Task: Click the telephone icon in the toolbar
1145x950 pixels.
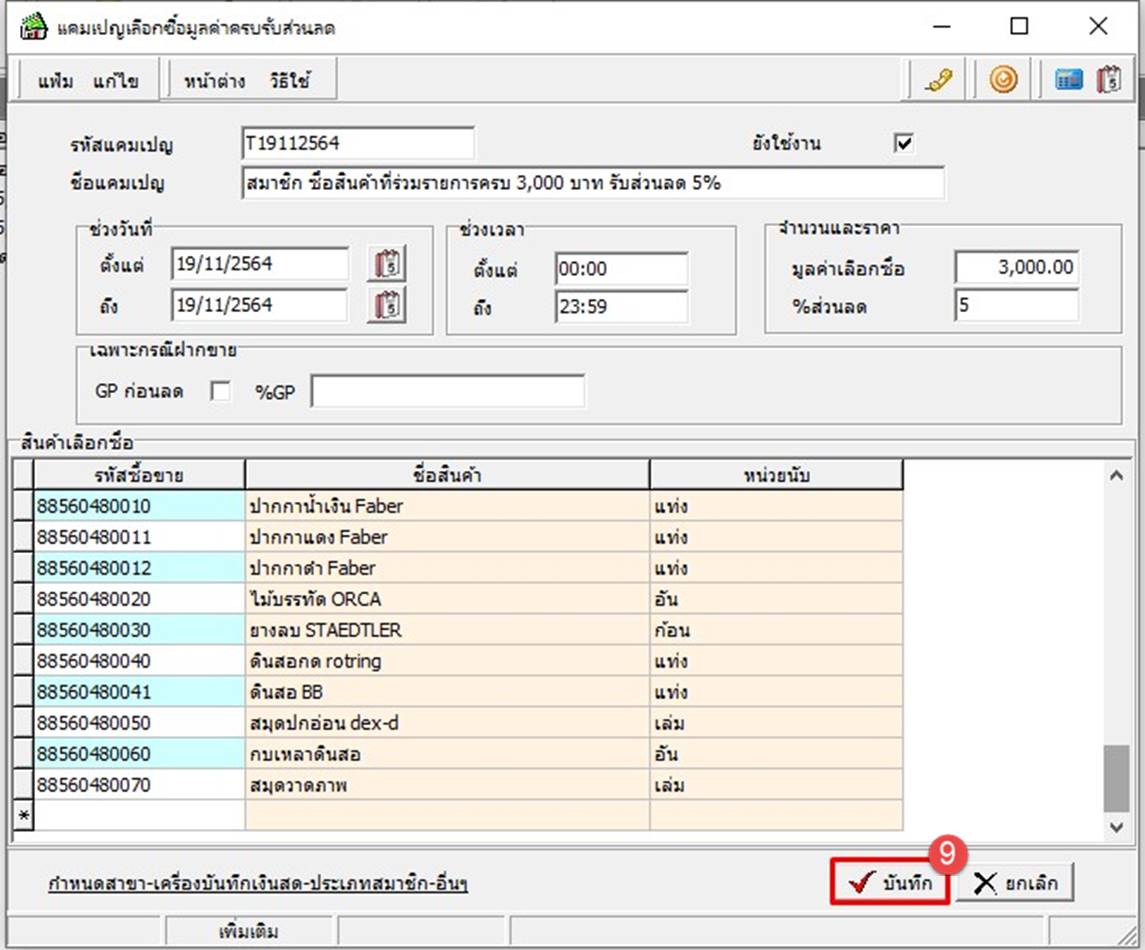Action: (938, 81)
